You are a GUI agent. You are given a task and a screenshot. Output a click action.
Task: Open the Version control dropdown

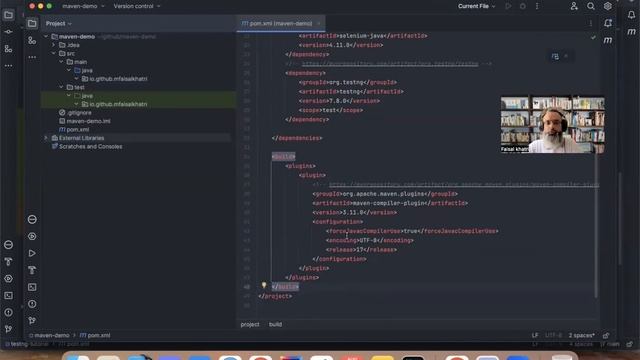coord(137,6)
